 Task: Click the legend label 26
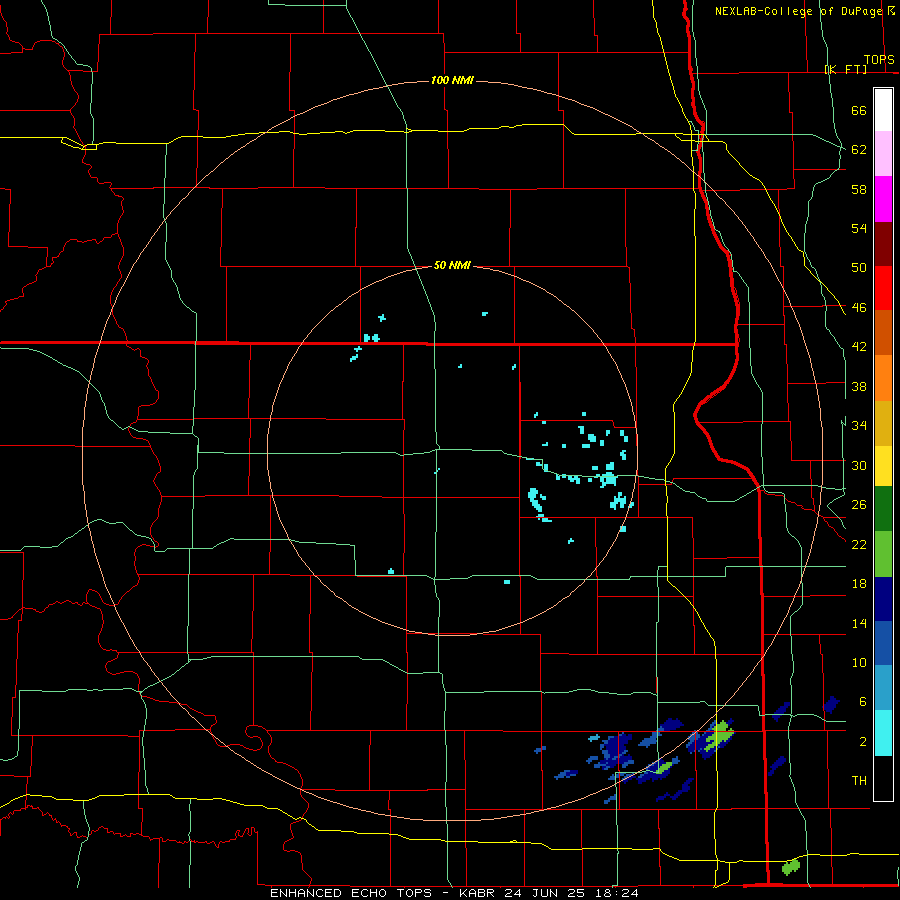859,504
